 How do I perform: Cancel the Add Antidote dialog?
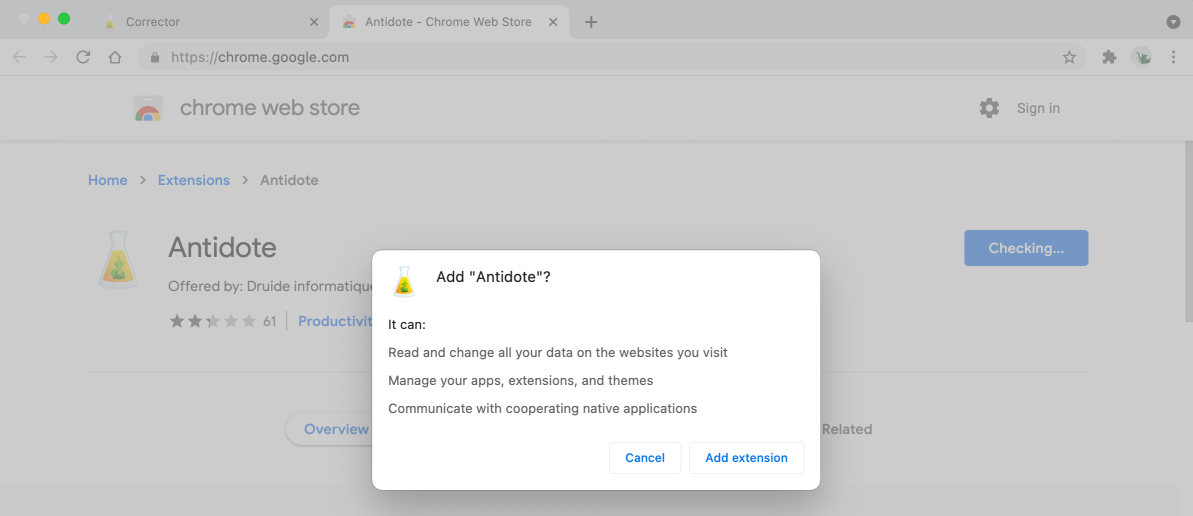point(644,458)
